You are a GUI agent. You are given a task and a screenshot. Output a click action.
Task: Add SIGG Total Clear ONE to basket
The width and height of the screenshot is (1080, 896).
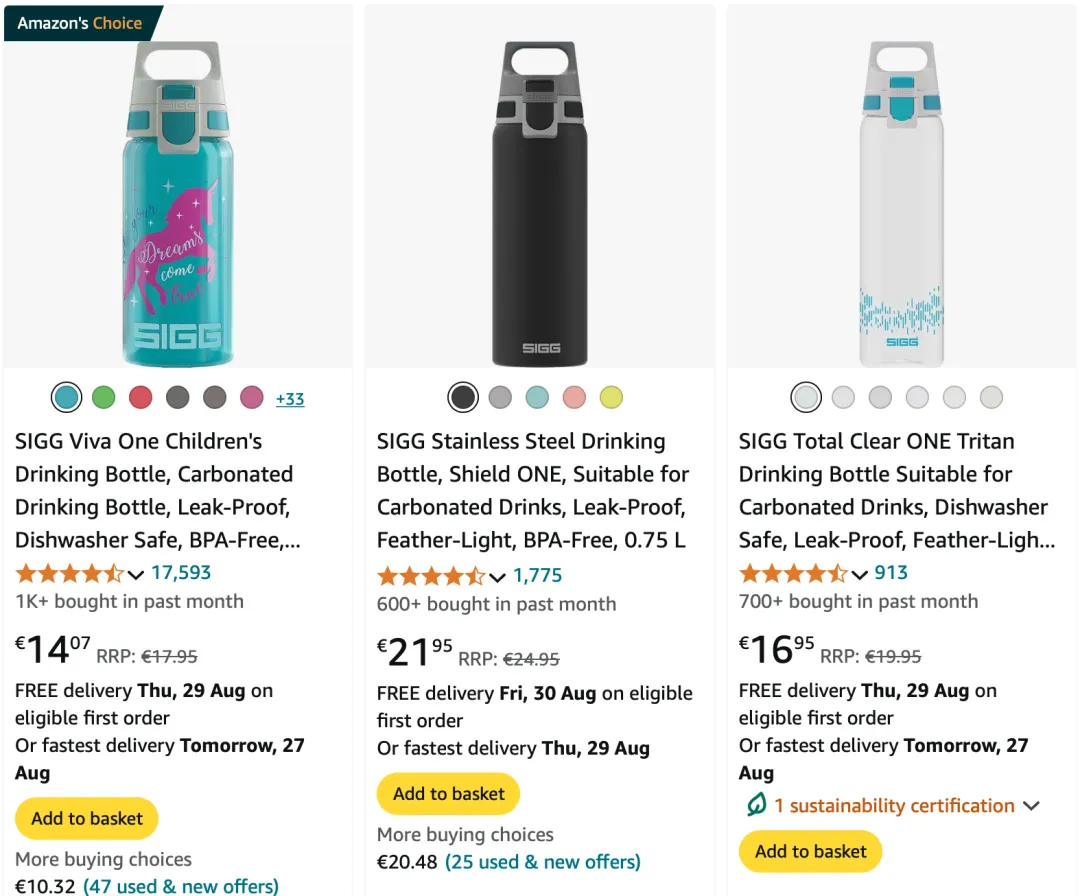811,851
